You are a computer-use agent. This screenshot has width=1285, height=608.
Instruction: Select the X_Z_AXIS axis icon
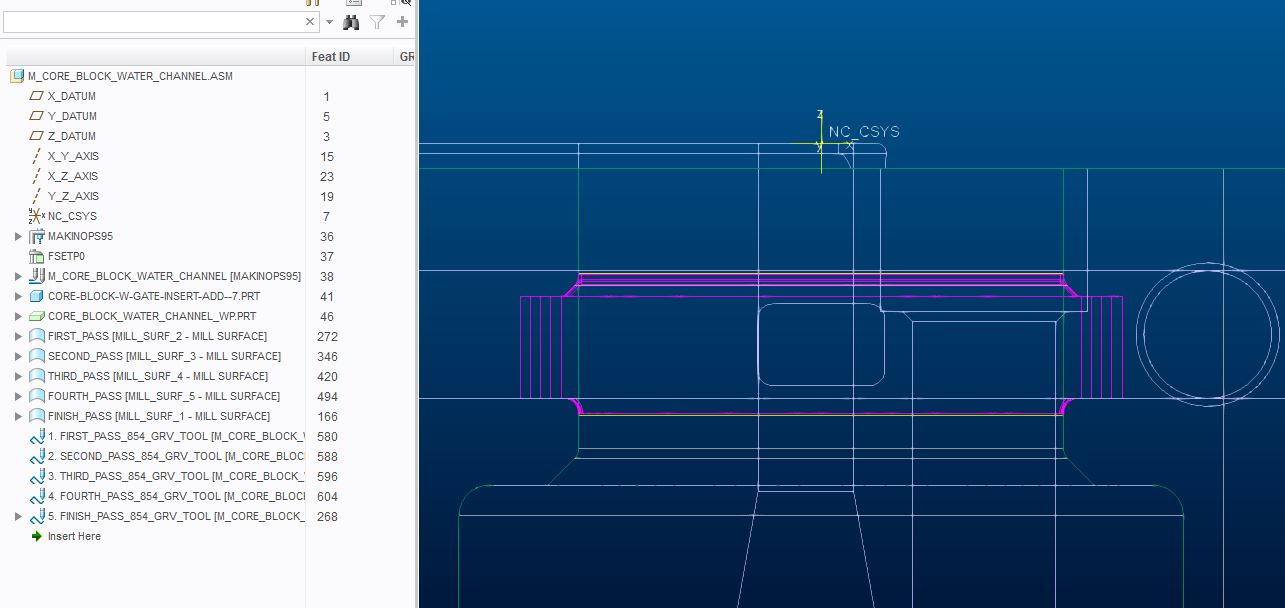37,176
